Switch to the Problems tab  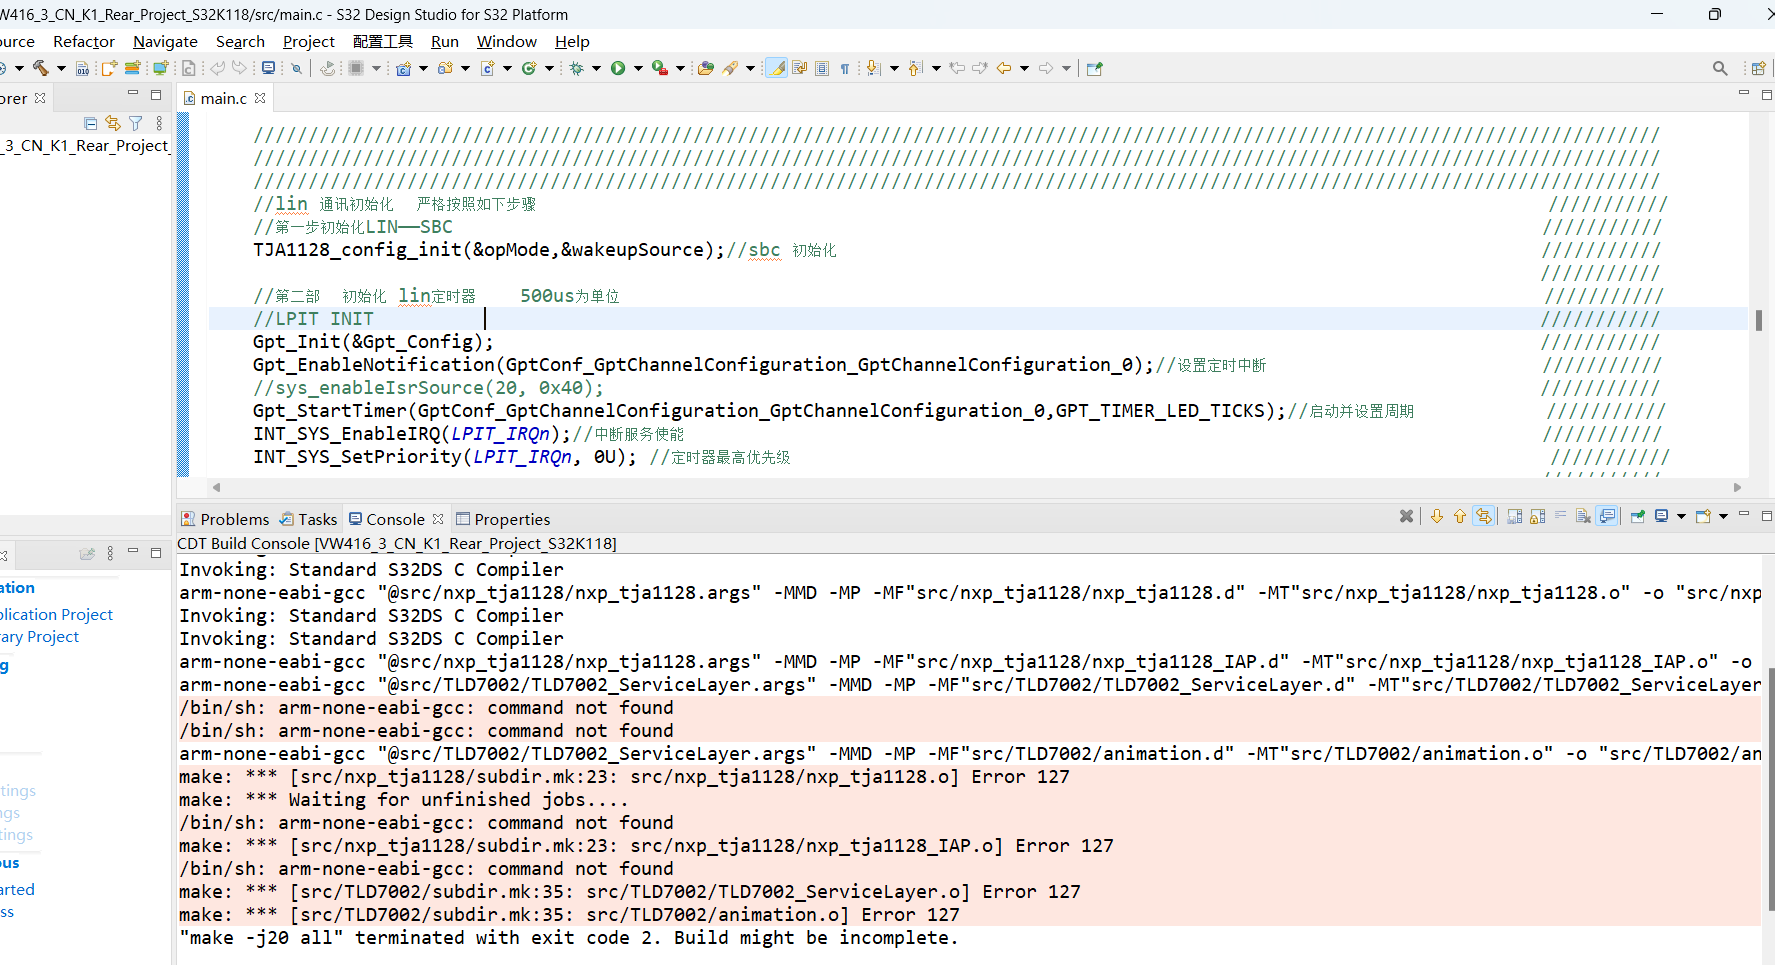[233, 518]
